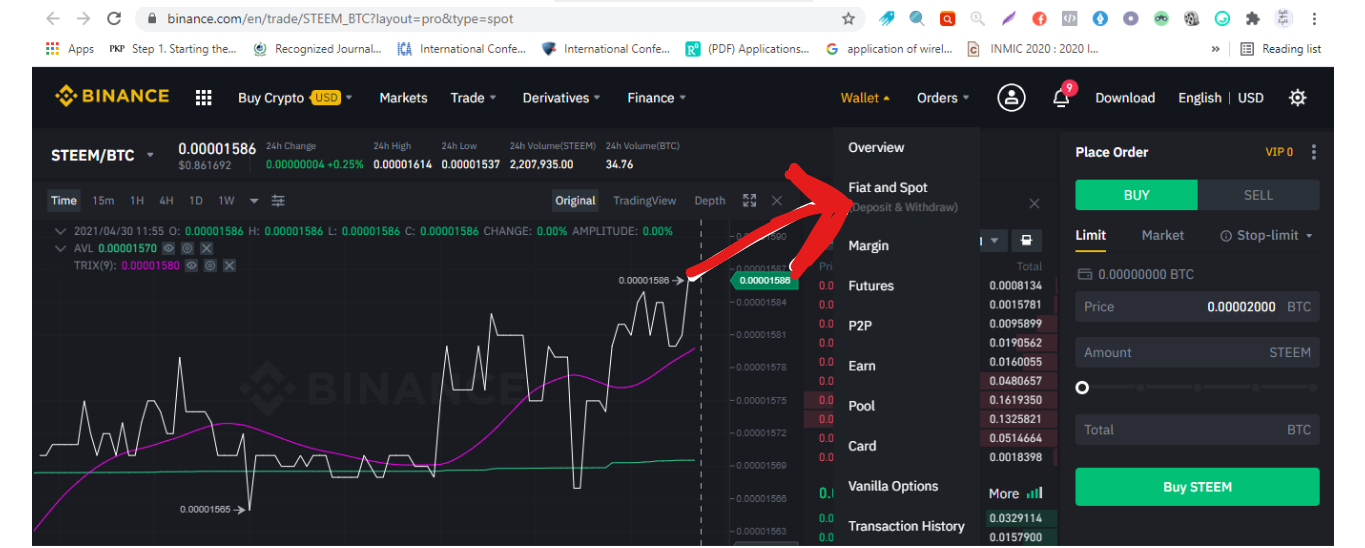Click the amount percentage slider handle
The image size is (1365, 548).
point(1082,387)
